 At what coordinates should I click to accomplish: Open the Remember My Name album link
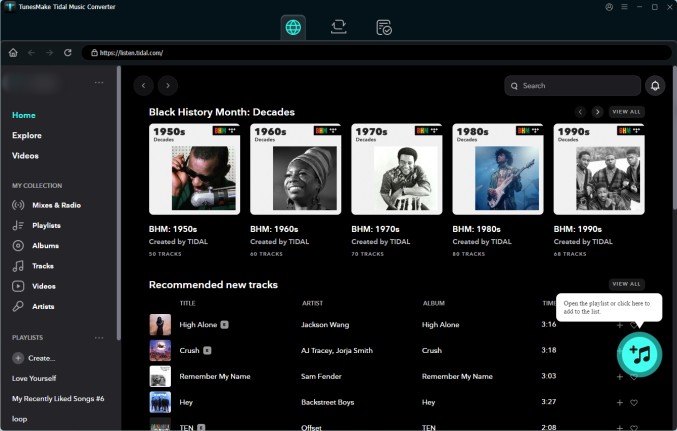[457, 376]
